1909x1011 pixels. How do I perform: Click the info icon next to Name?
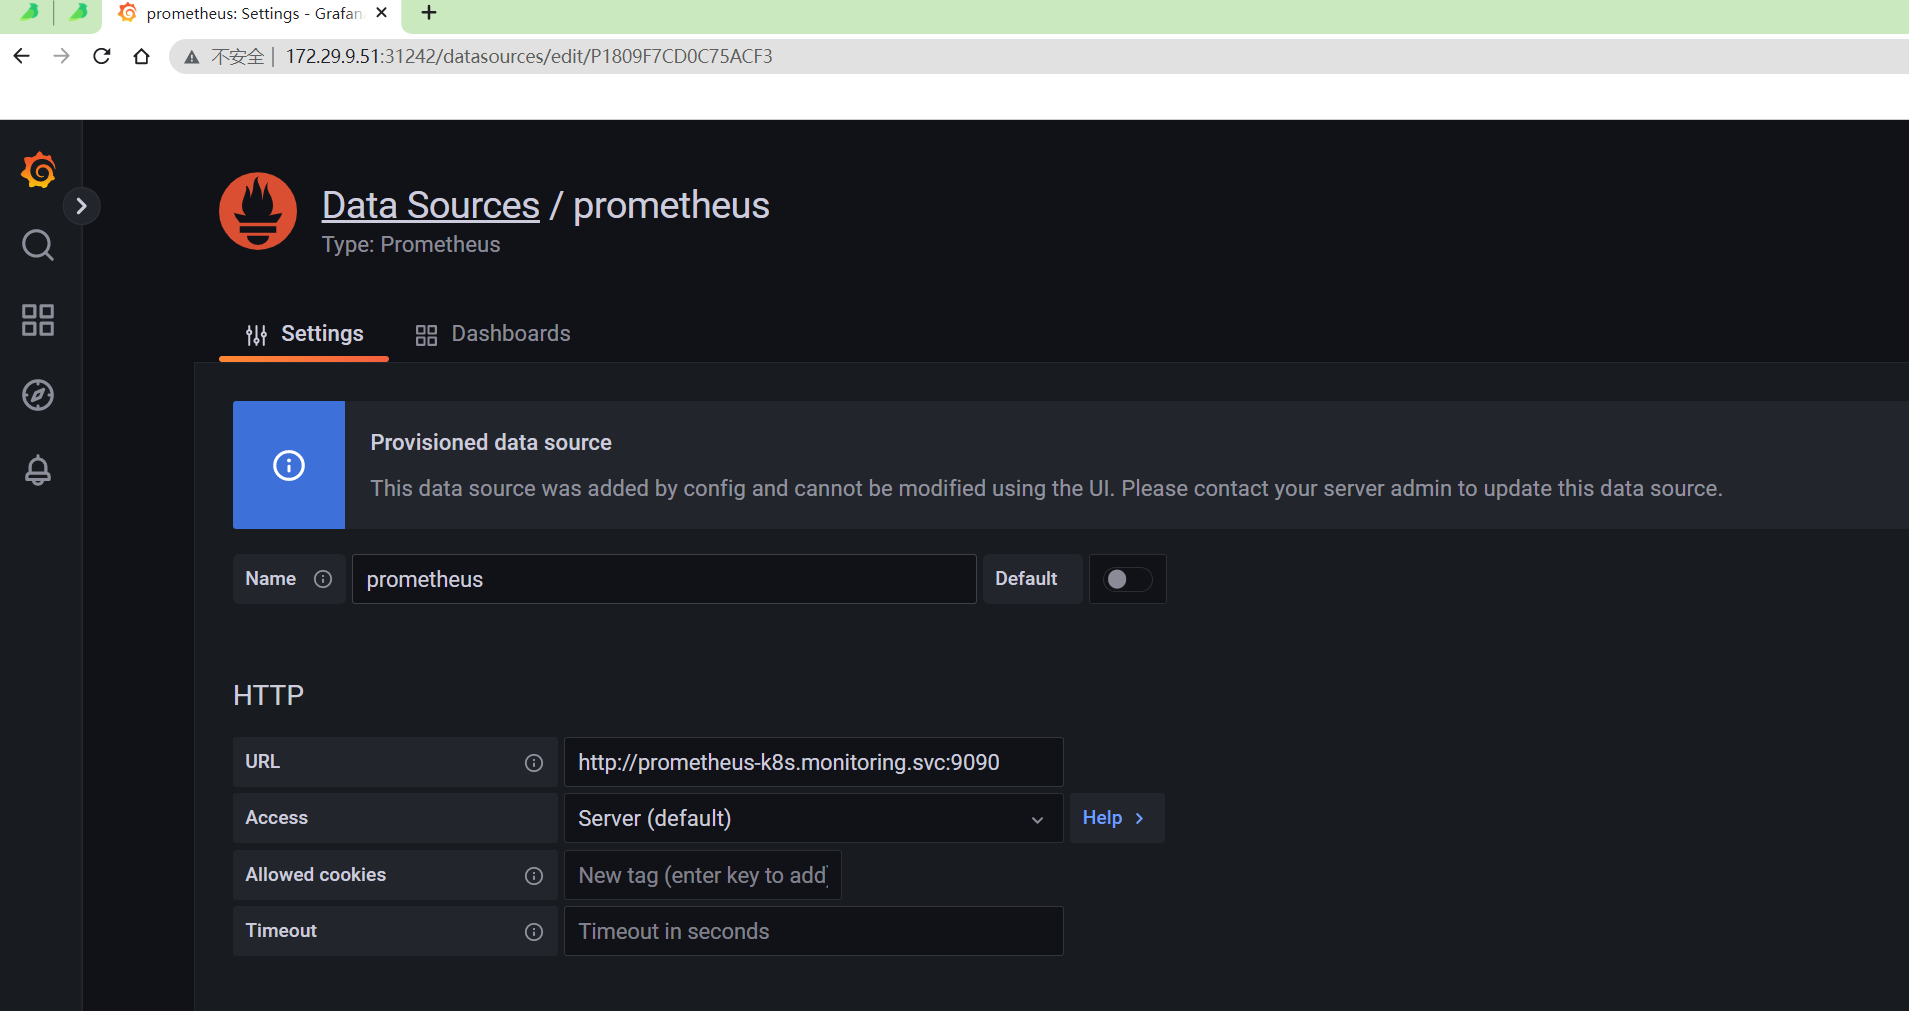click(x=323, y=579)
